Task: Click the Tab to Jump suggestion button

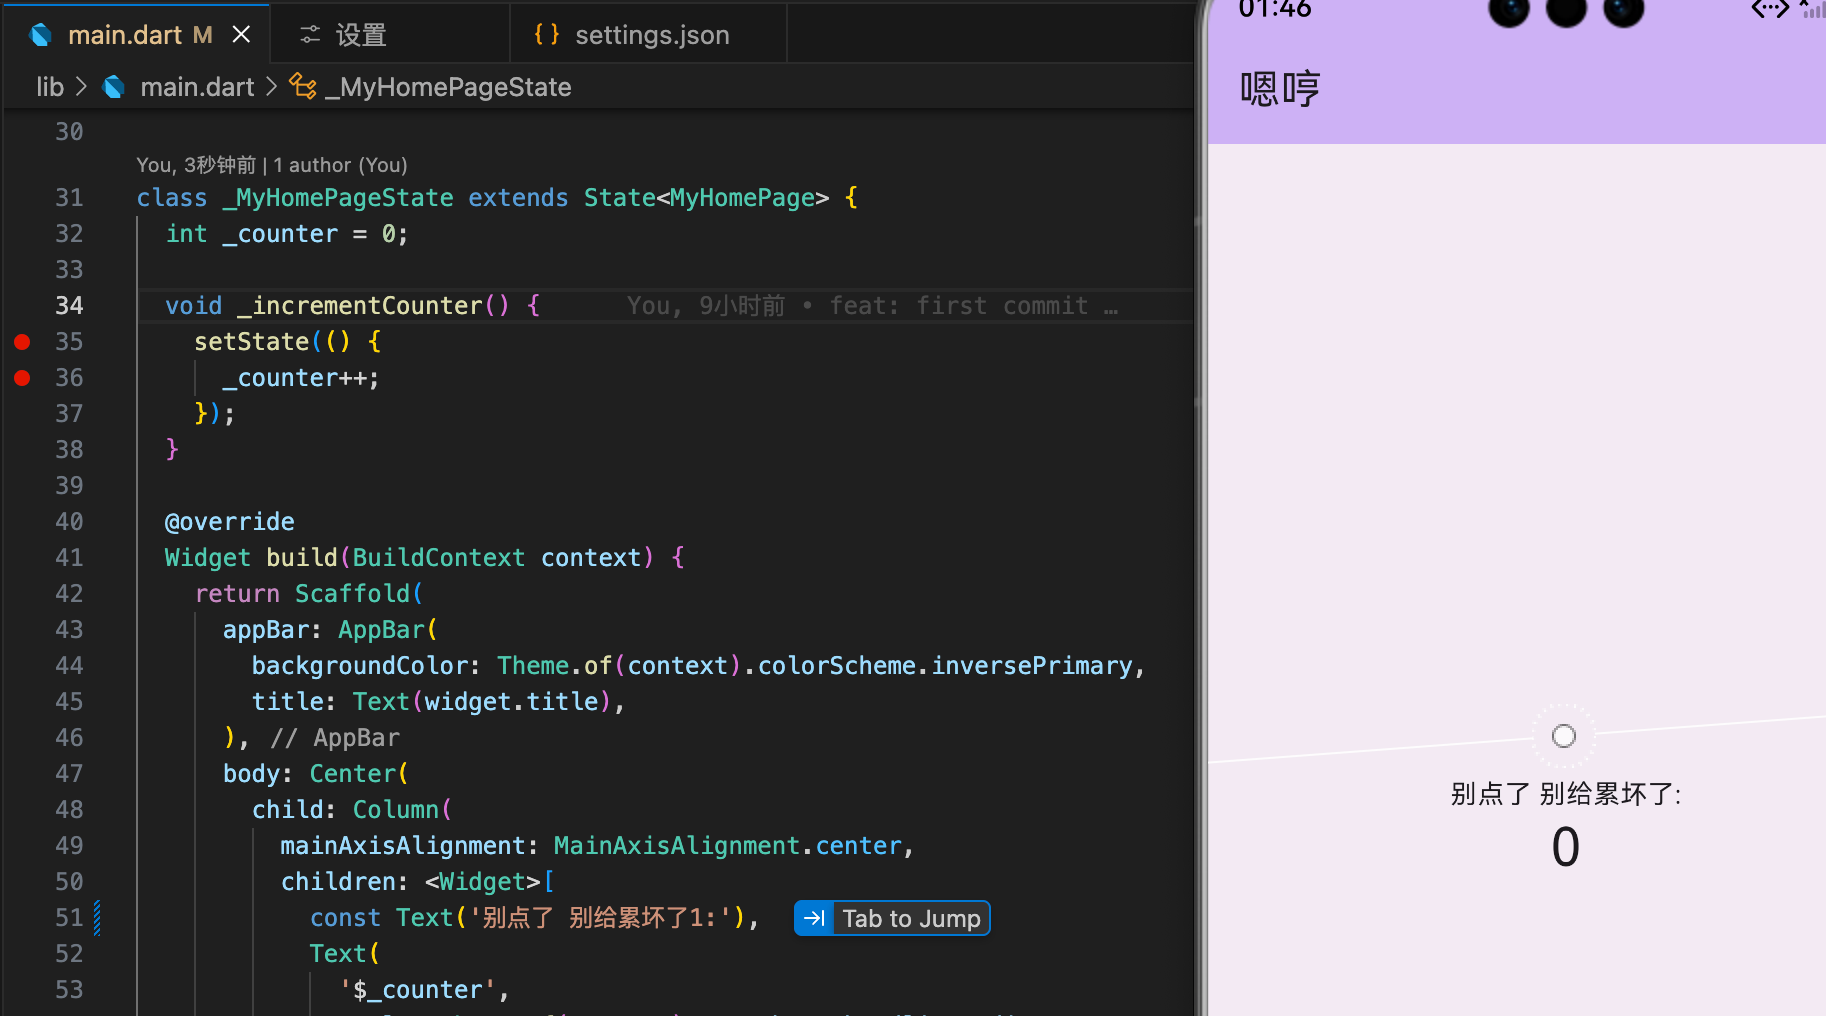Action: click(x=892, y=918)
